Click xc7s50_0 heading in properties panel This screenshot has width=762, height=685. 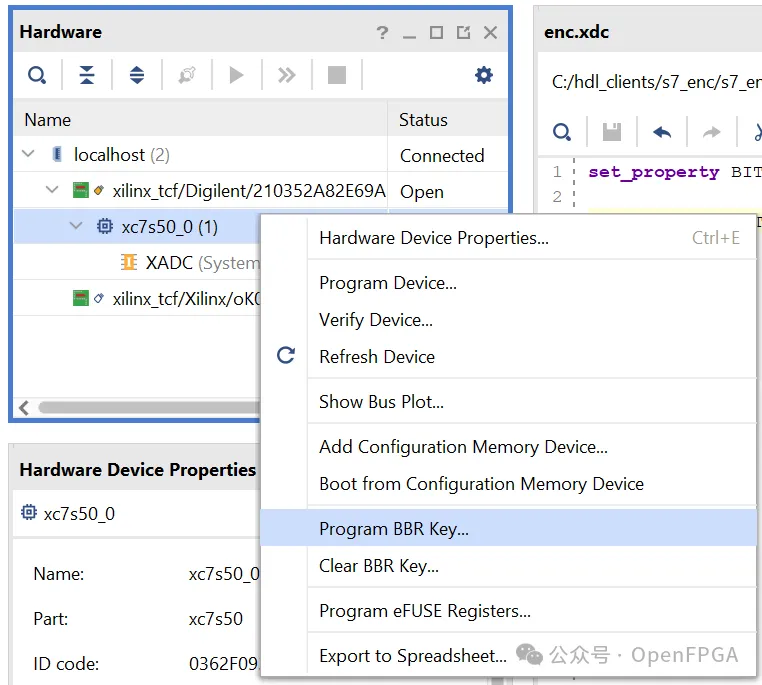[x=79, y=514]
